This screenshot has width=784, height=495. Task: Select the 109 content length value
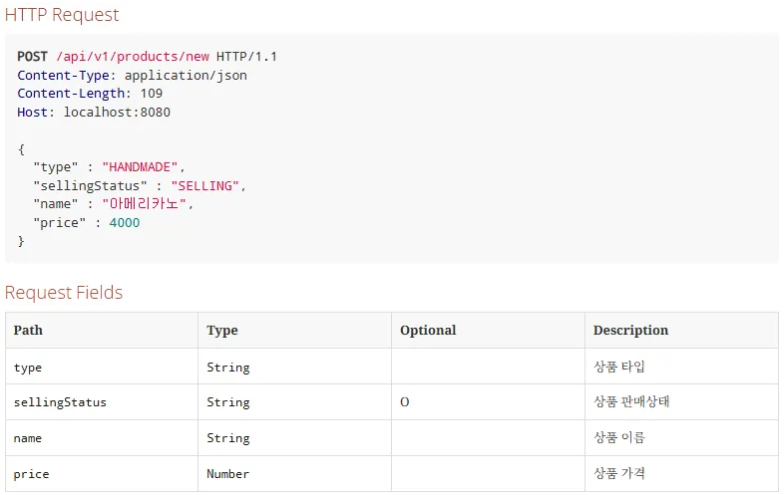click(152, 94)
